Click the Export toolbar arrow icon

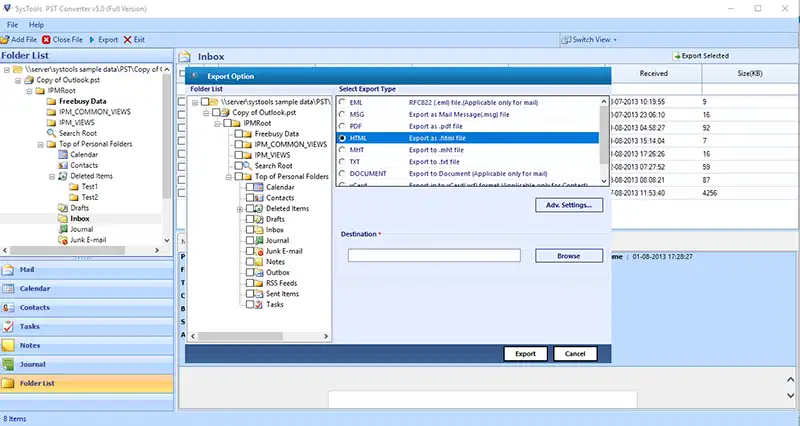pos(92,39)
